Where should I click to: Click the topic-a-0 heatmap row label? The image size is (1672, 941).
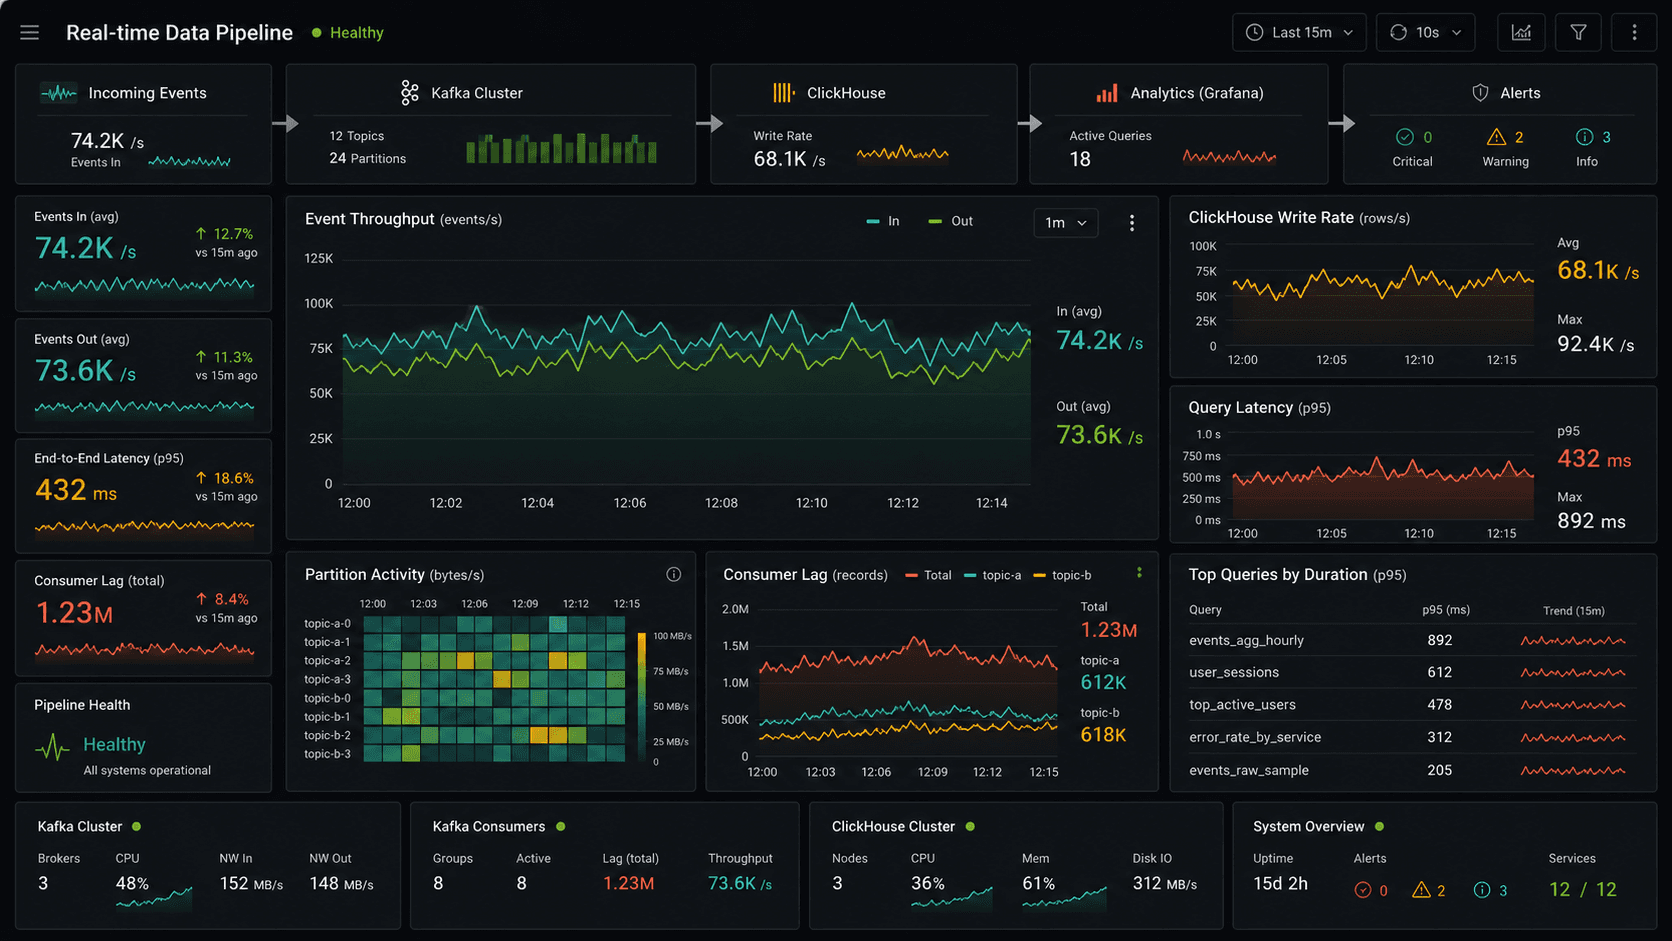click(x=327, y=623)
